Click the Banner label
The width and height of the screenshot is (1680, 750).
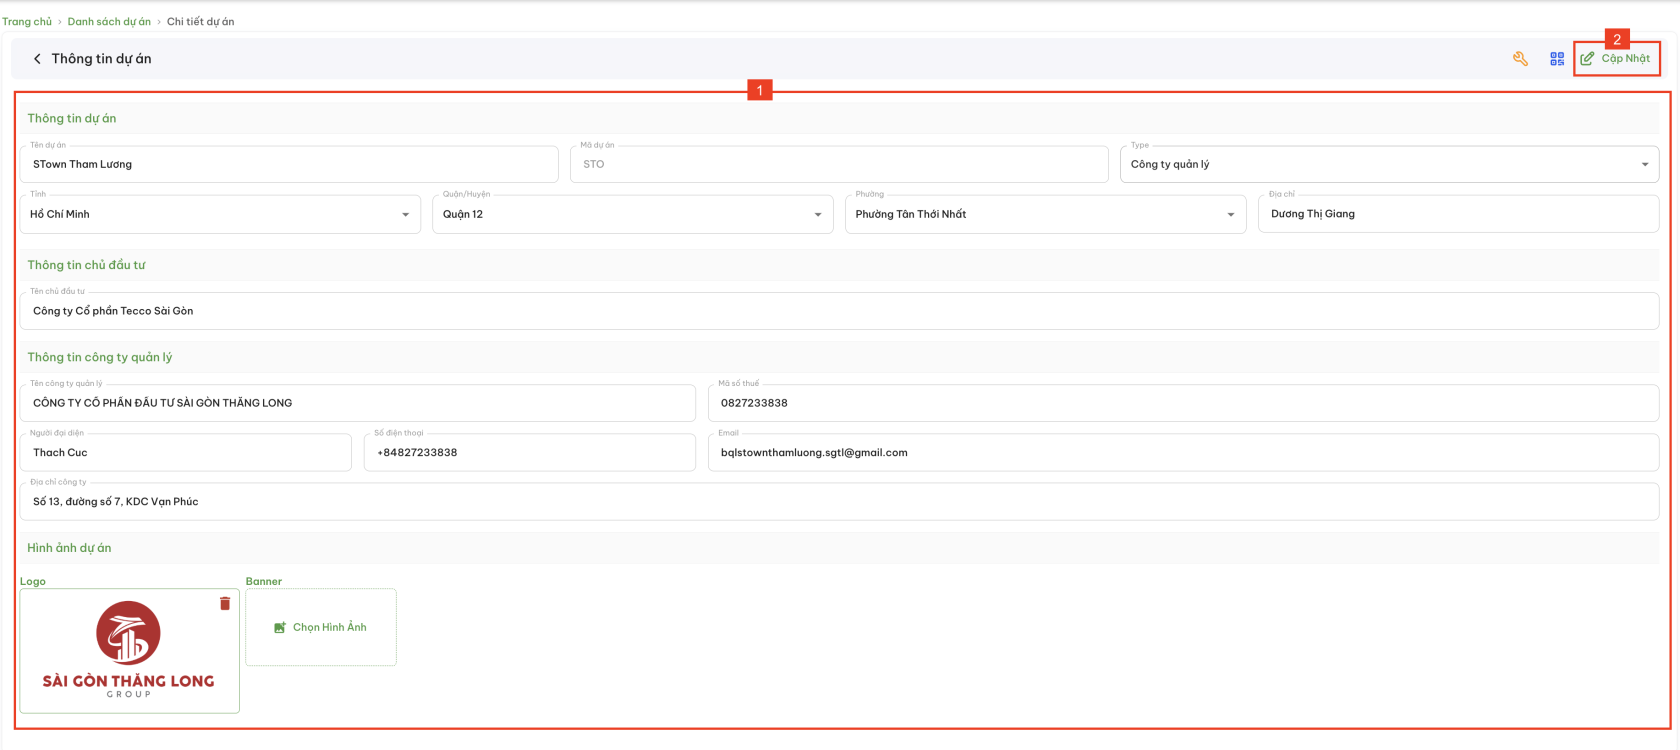pos(264,581)
